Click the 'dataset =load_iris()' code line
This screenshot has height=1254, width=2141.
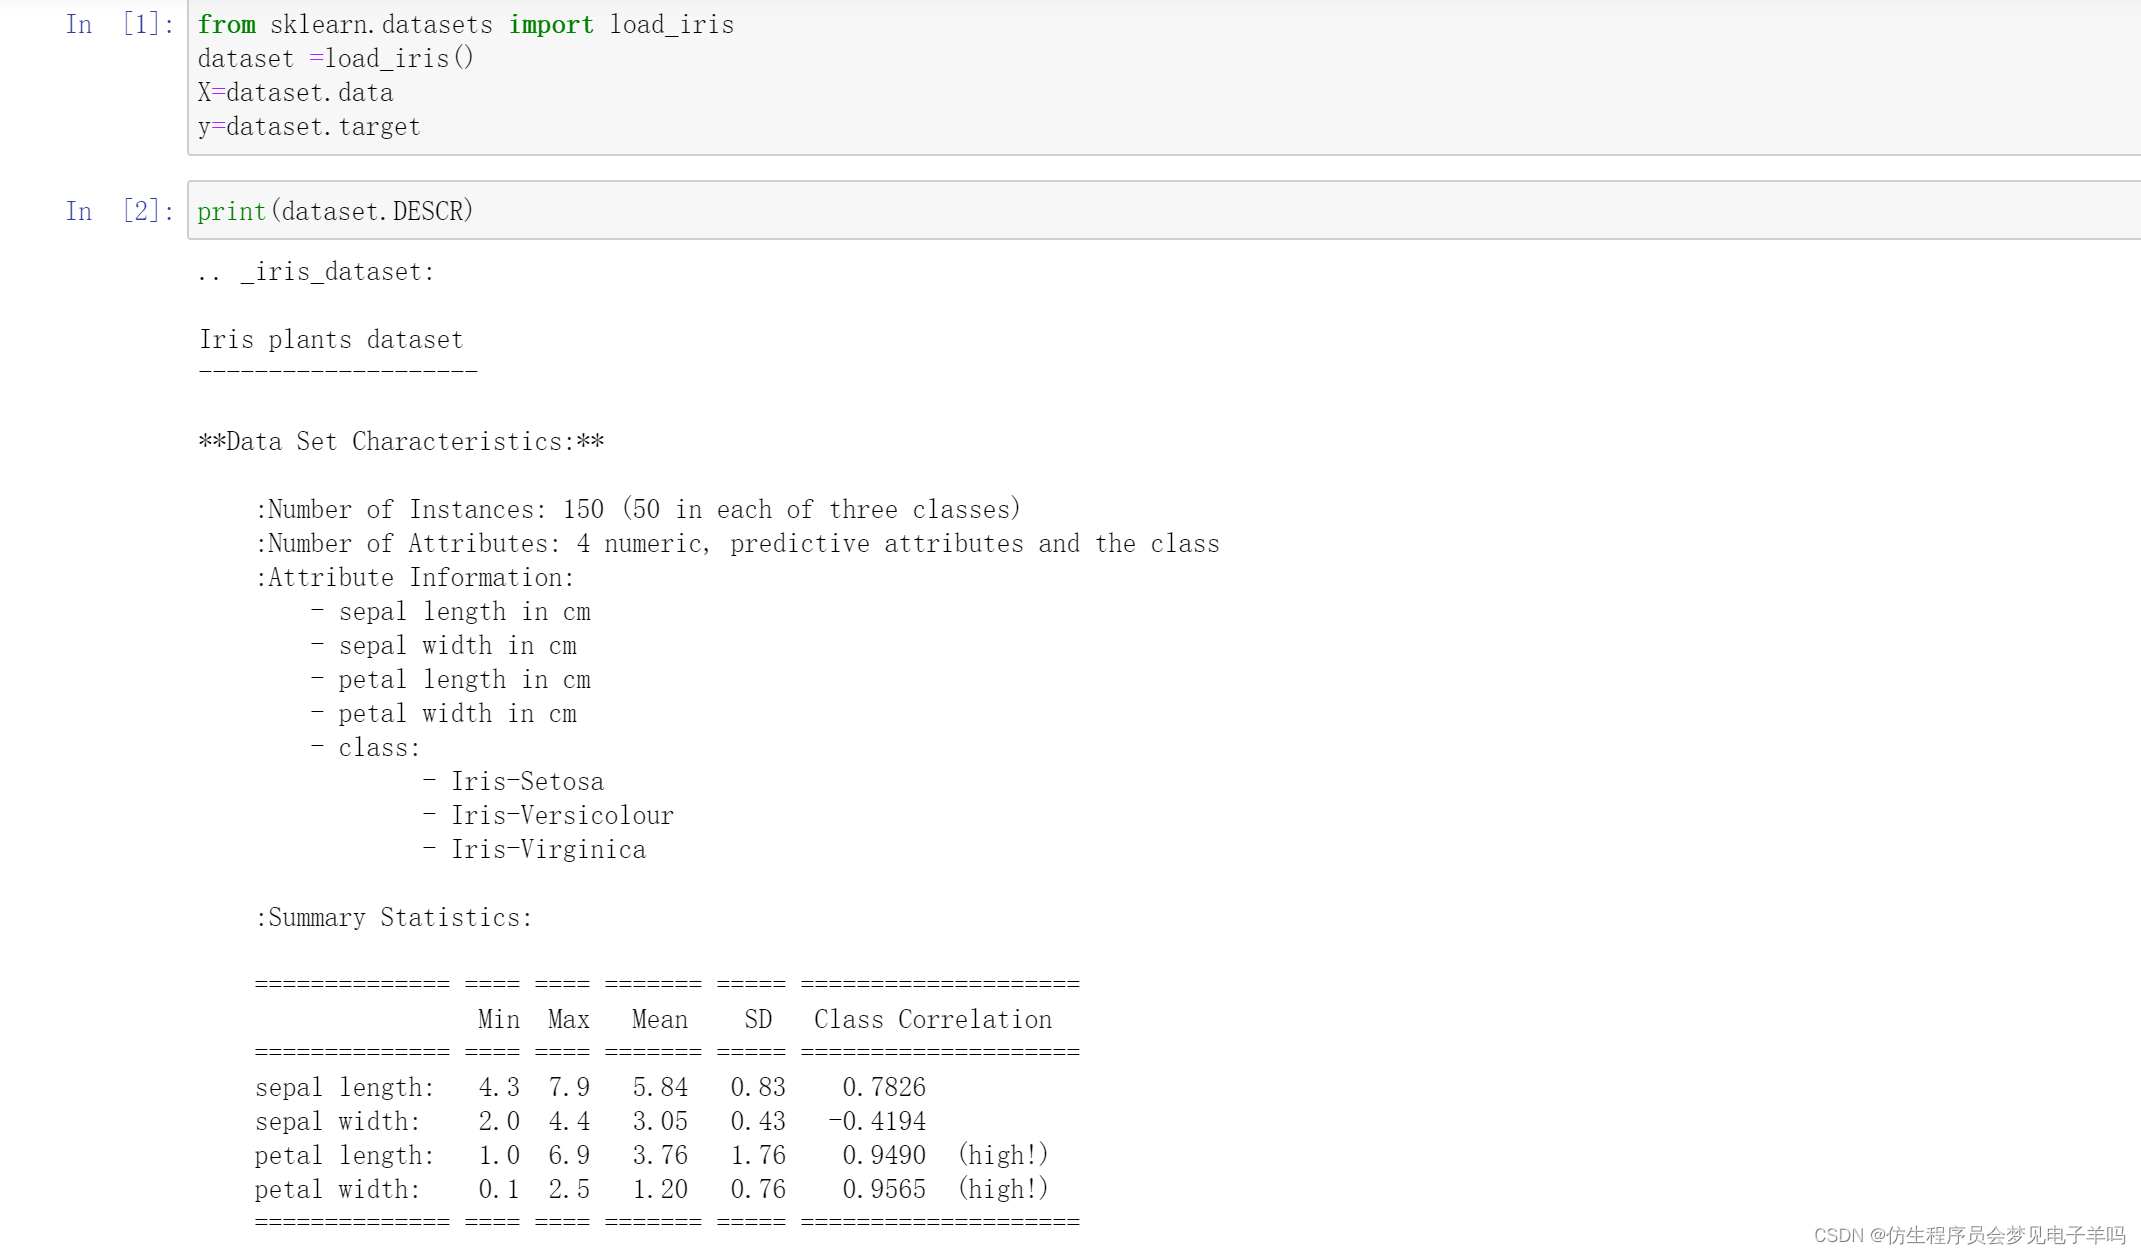(x=336, y=58)
